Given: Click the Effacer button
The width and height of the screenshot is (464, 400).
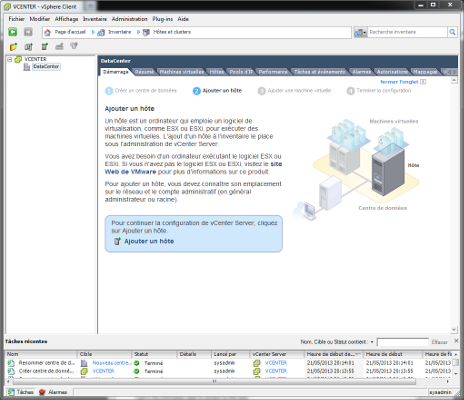Looking at the screenshot, I should [x=439, y=342].
